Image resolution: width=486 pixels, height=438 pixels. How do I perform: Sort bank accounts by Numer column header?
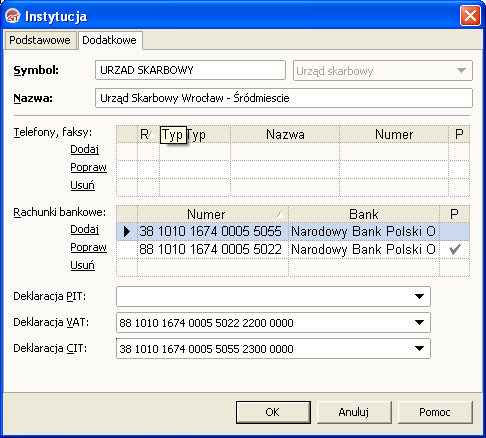(x=213, y=214)
